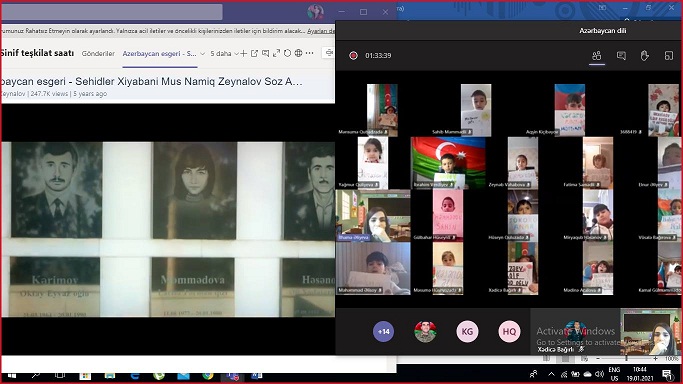The image size is (683, 384).
Task: Expand the Azerbaycan esgeri tab dropdown
Action: 202,54
